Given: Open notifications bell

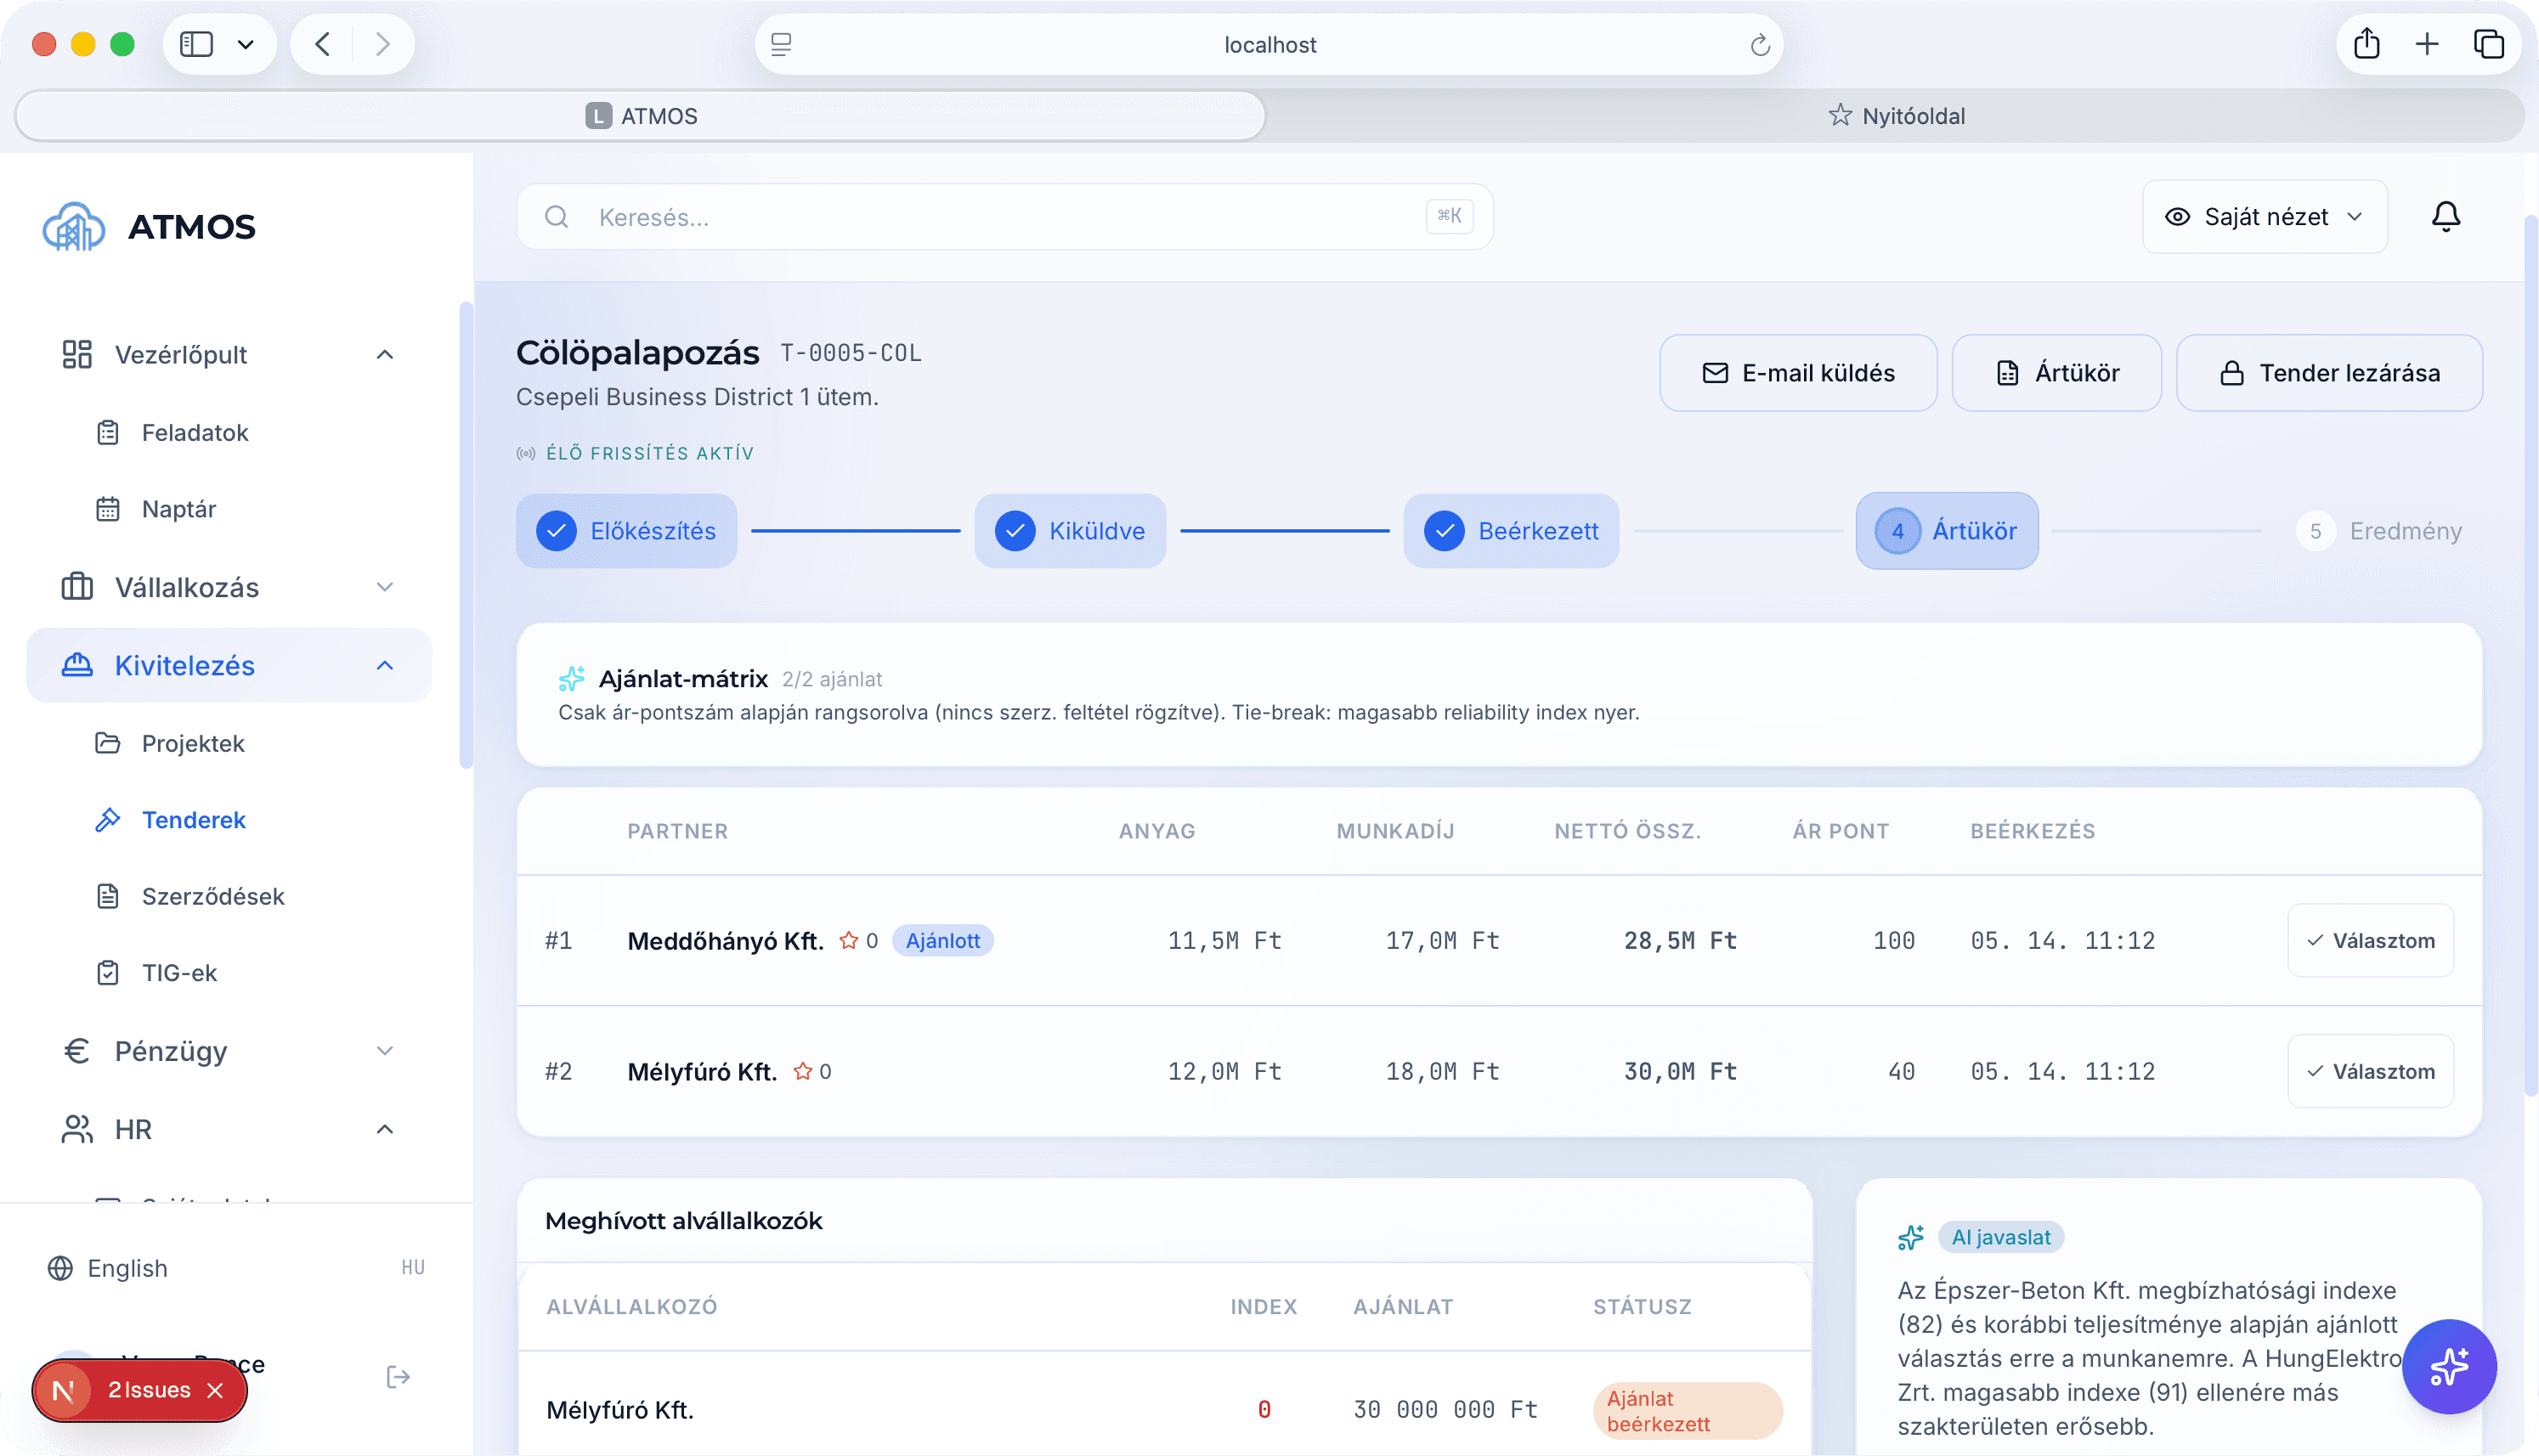Looking at the screenshot, I should [x=2446, y=217].
